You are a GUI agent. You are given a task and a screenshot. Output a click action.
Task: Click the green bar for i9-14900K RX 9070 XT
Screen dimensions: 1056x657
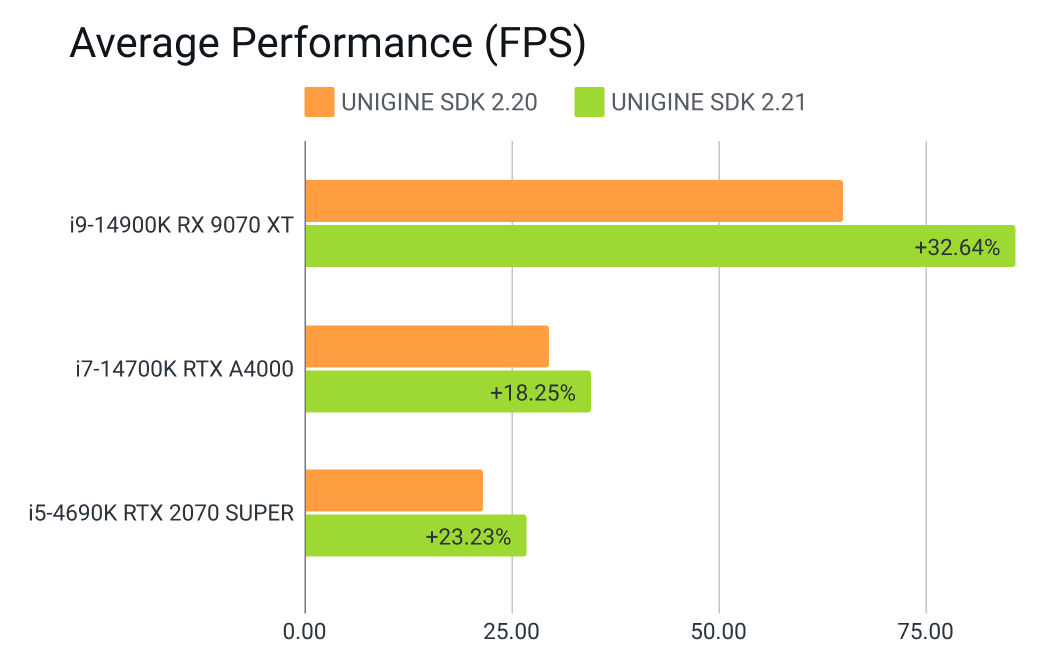click(600, 246)
